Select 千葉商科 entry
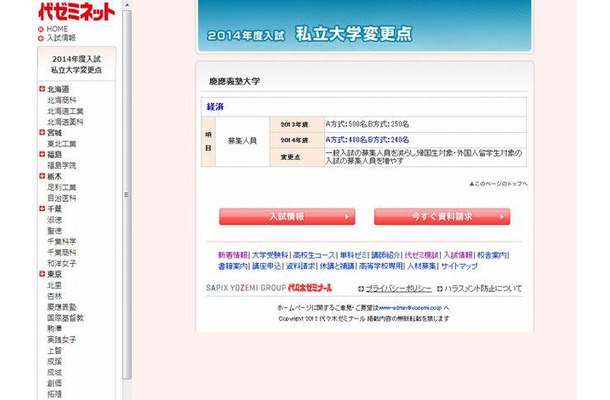Viewport: 610px width, 400px height. coord(61,253)
